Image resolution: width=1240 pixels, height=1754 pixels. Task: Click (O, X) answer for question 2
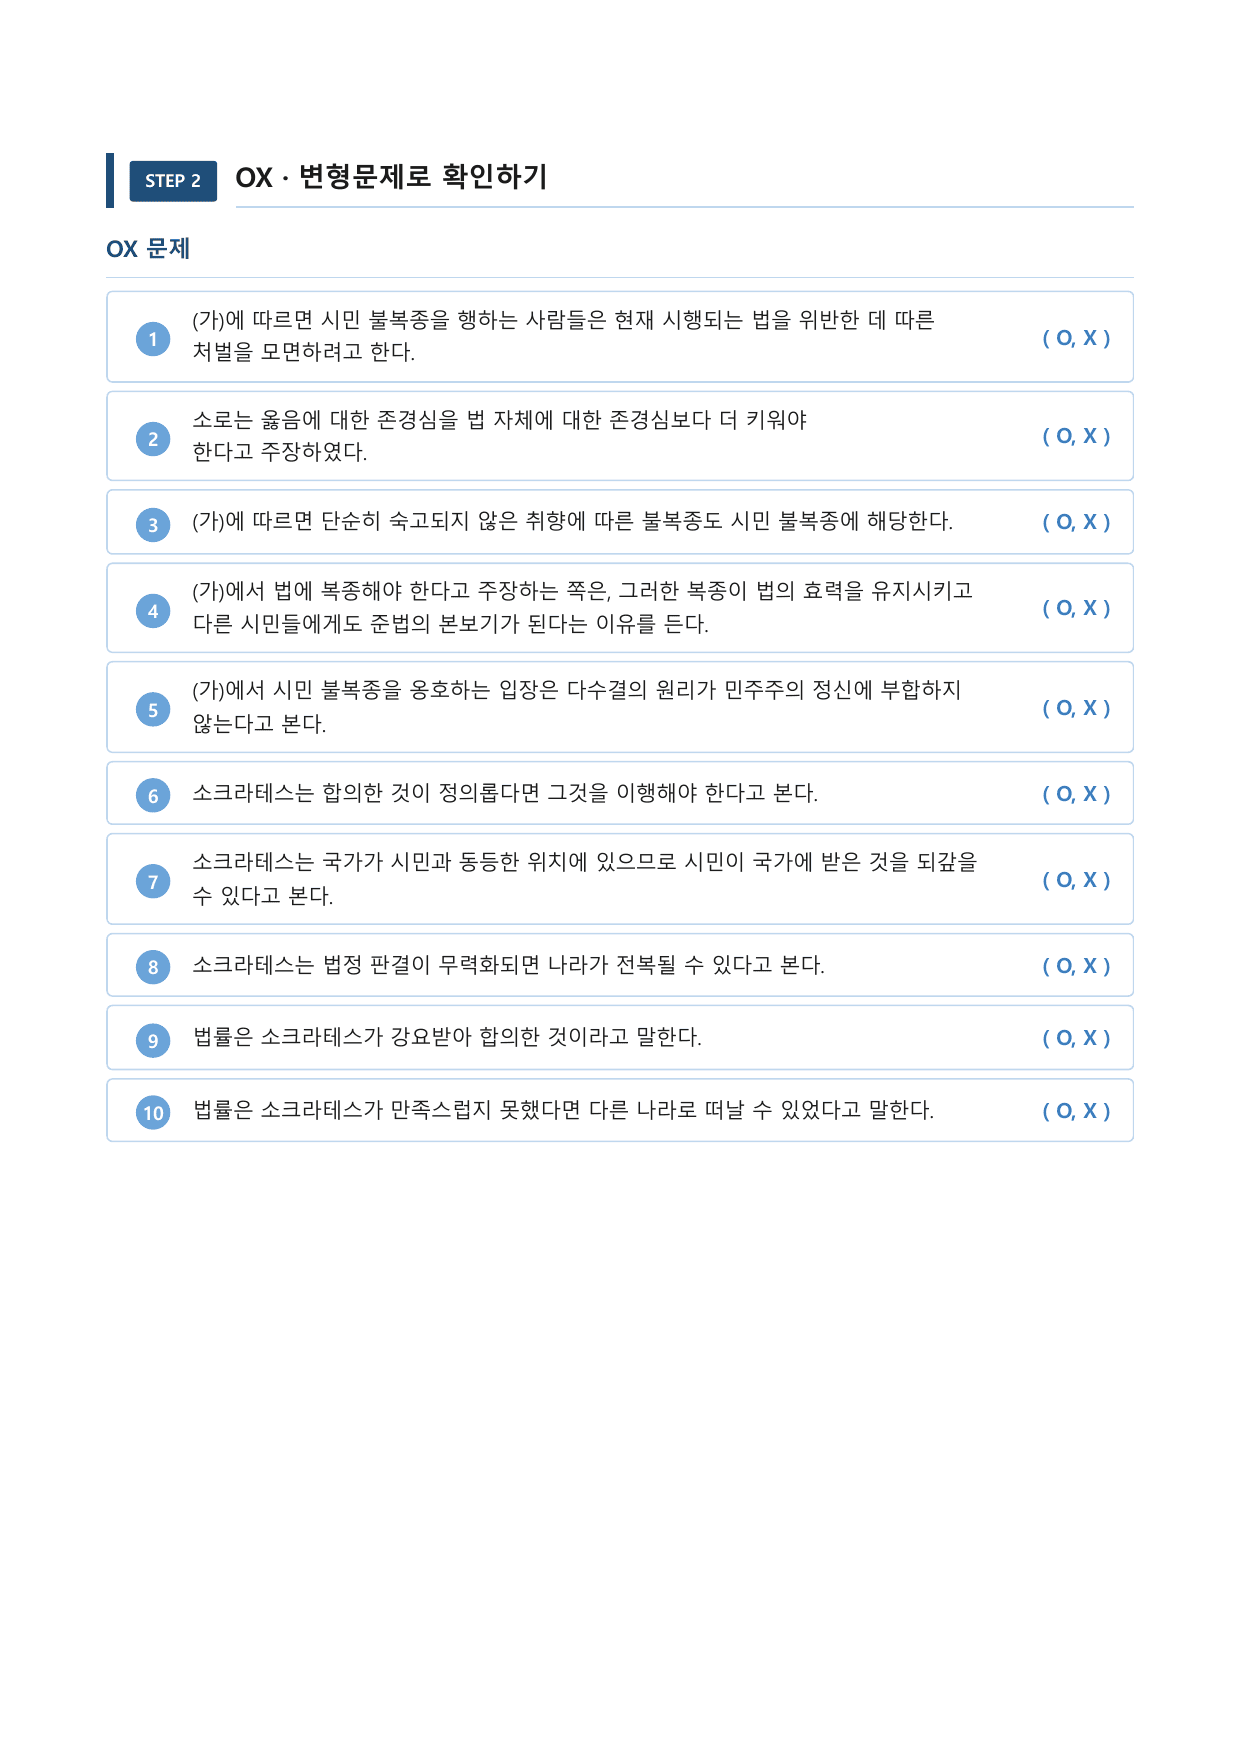coord(1076,436)
